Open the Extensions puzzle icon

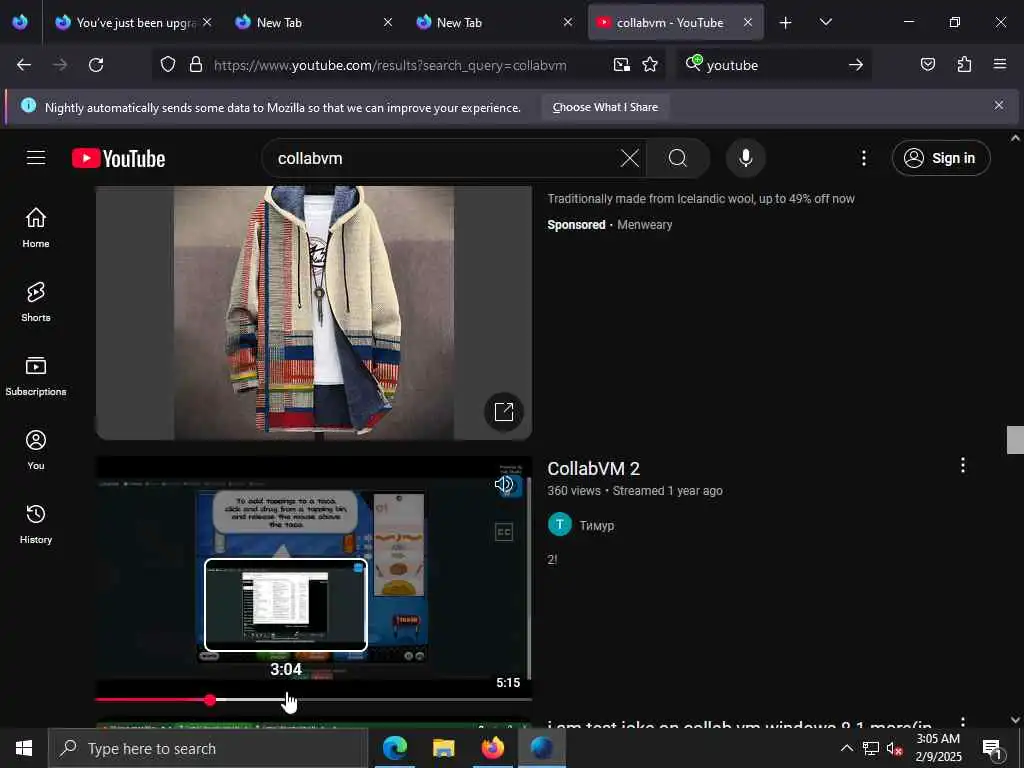coord(964,65)
